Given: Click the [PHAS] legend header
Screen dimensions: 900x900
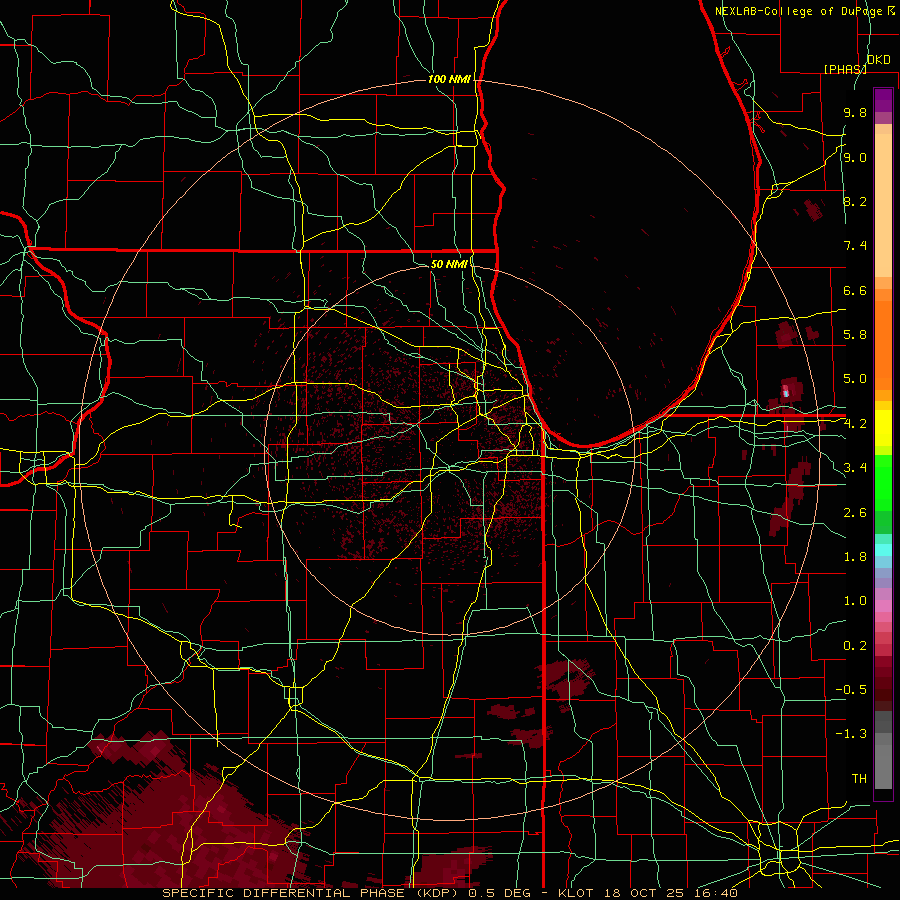Looking at the screenshot, I should (x=845, y=69).
